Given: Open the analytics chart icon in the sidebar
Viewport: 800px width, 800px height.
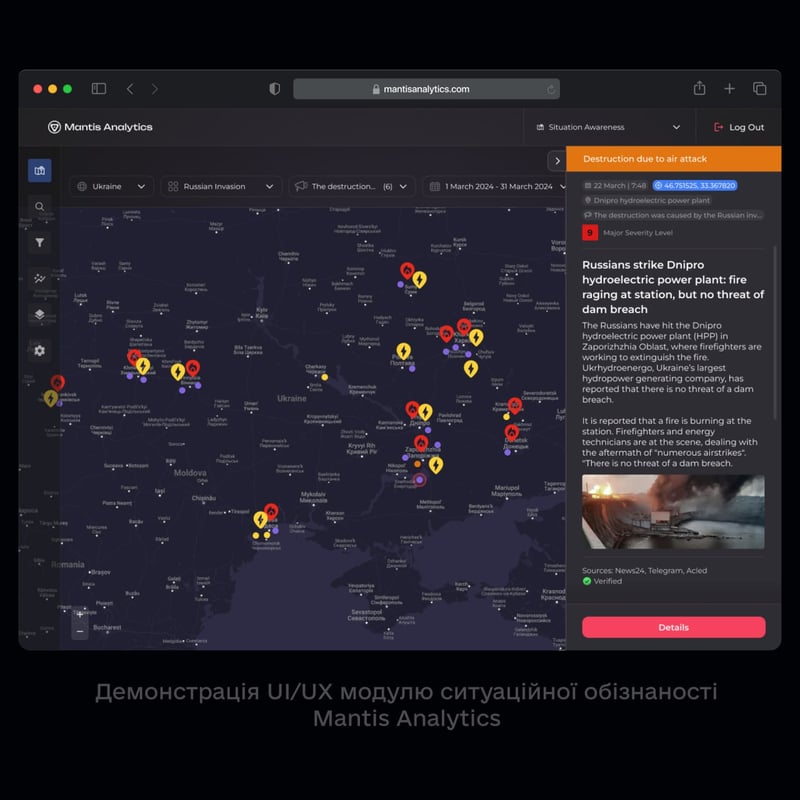Looking at the screenshot, I should [39, 279].
